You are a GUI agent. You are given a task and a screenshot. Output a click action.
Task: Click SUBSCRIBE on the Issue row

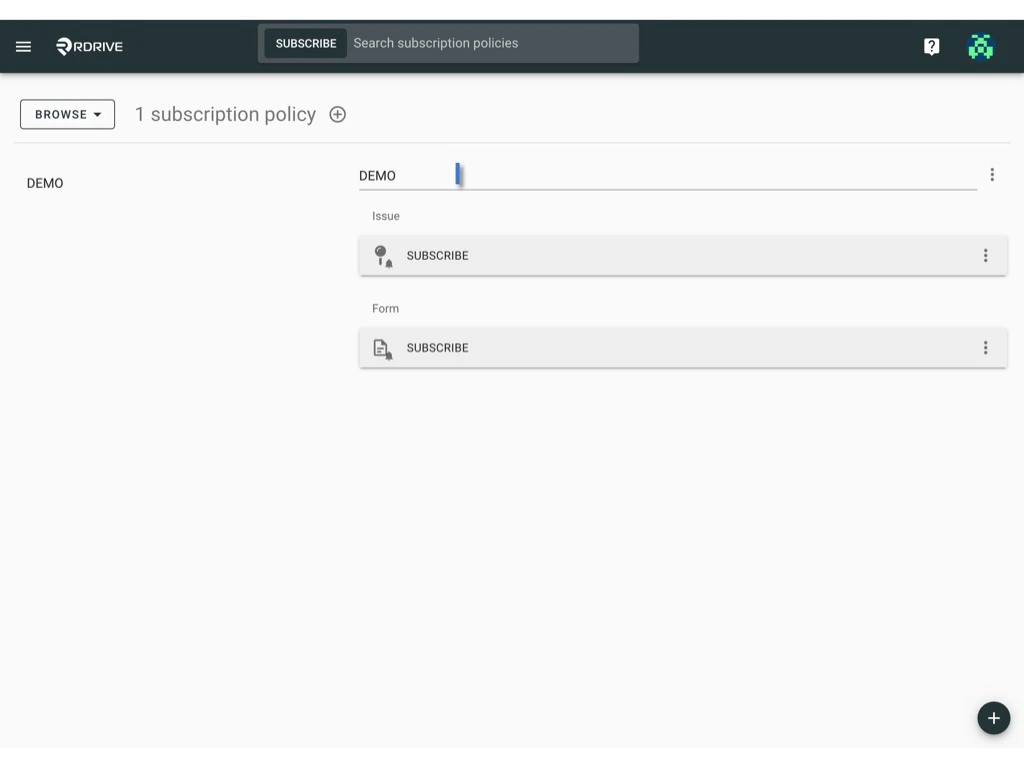coord(437,255)
